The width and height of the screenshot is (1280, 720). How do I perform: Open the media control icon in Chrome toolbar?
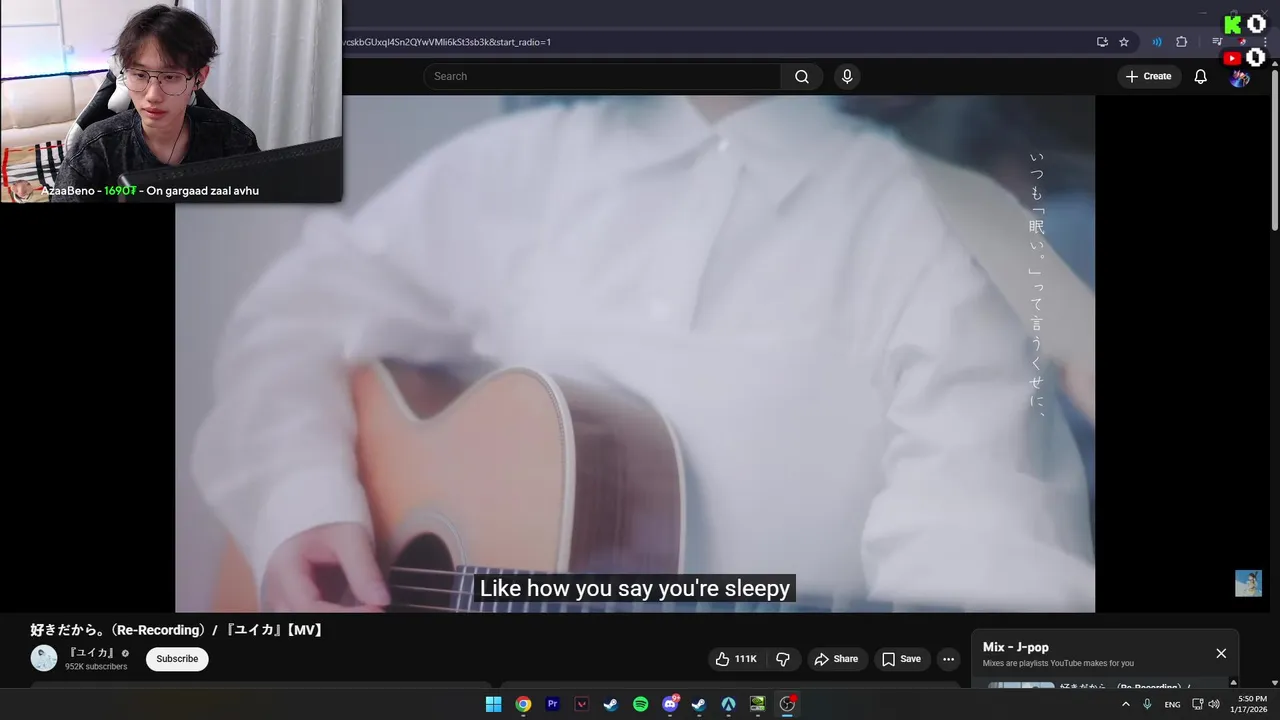point(1217,42)
